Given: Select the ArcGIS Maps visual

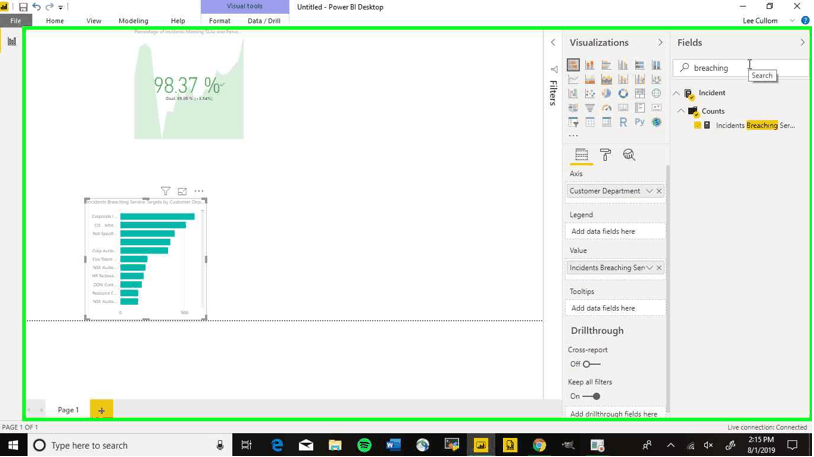Looking at the screenshot, I should point(656,122).
